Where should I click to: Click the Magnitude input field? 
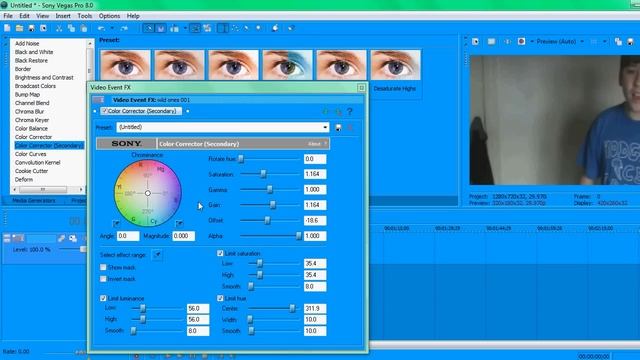pos(183,236)
